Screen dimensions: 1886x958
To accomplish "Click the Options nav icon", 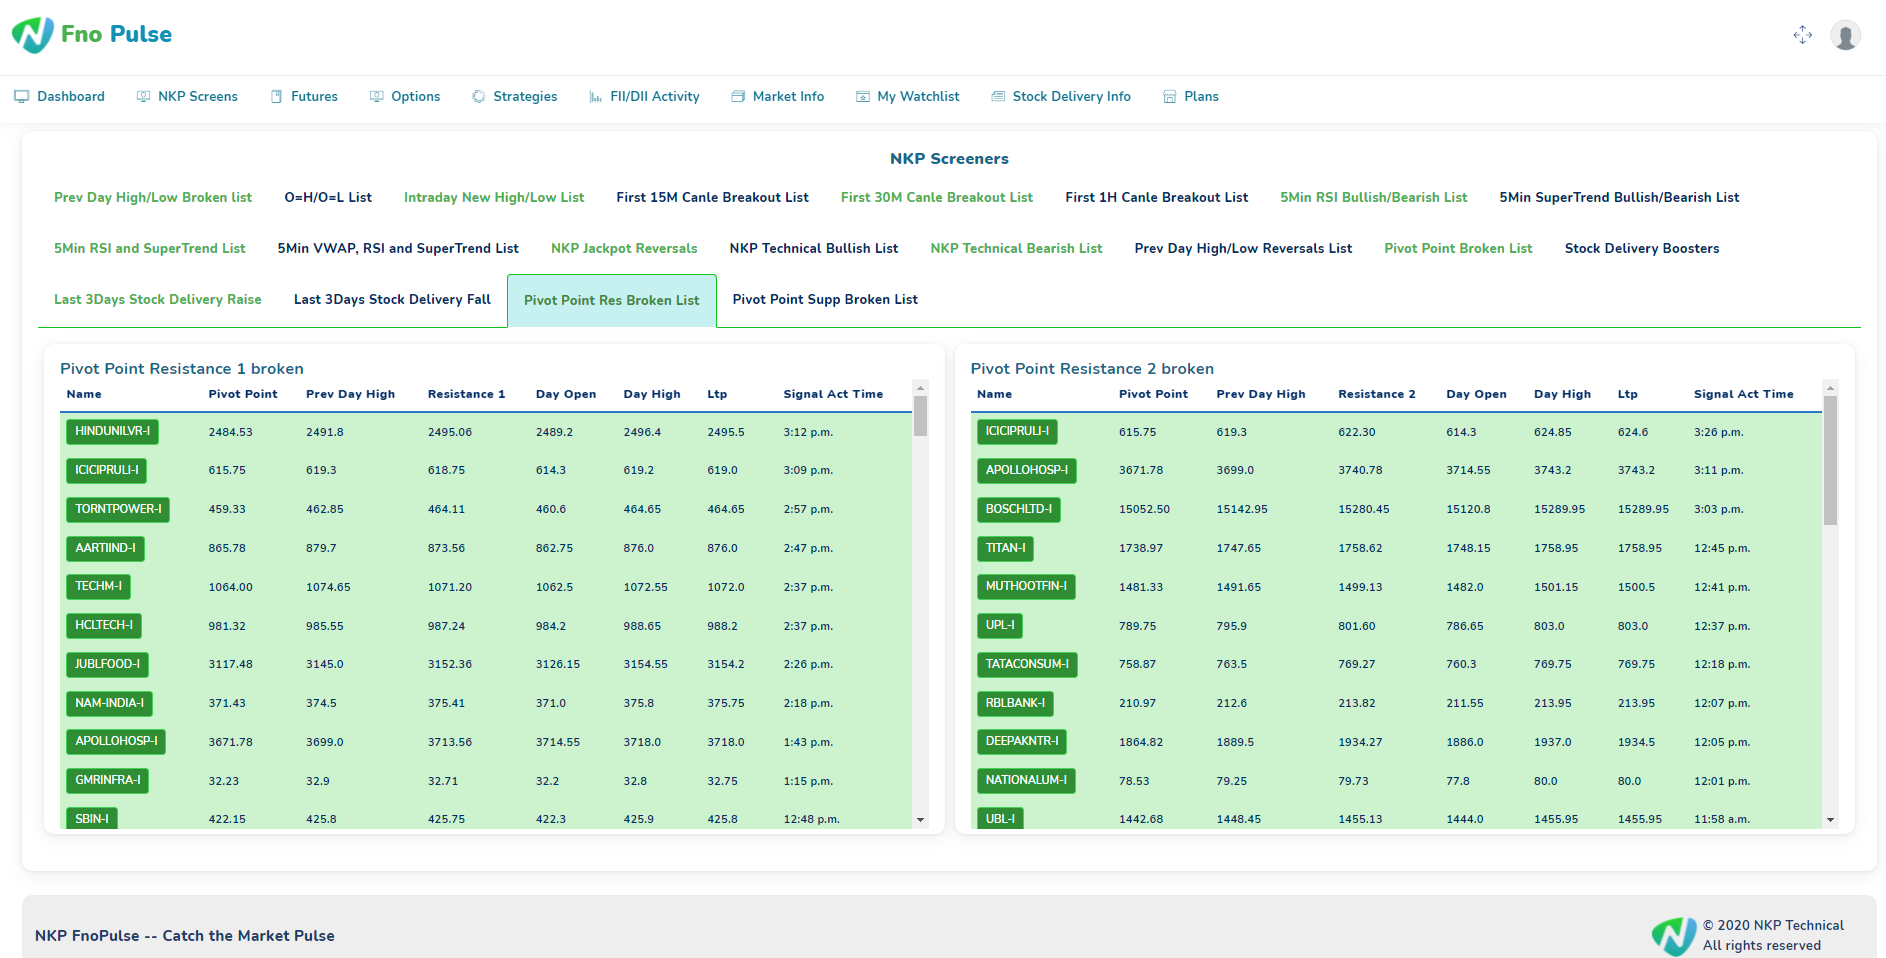I will [x=376, y=97].
